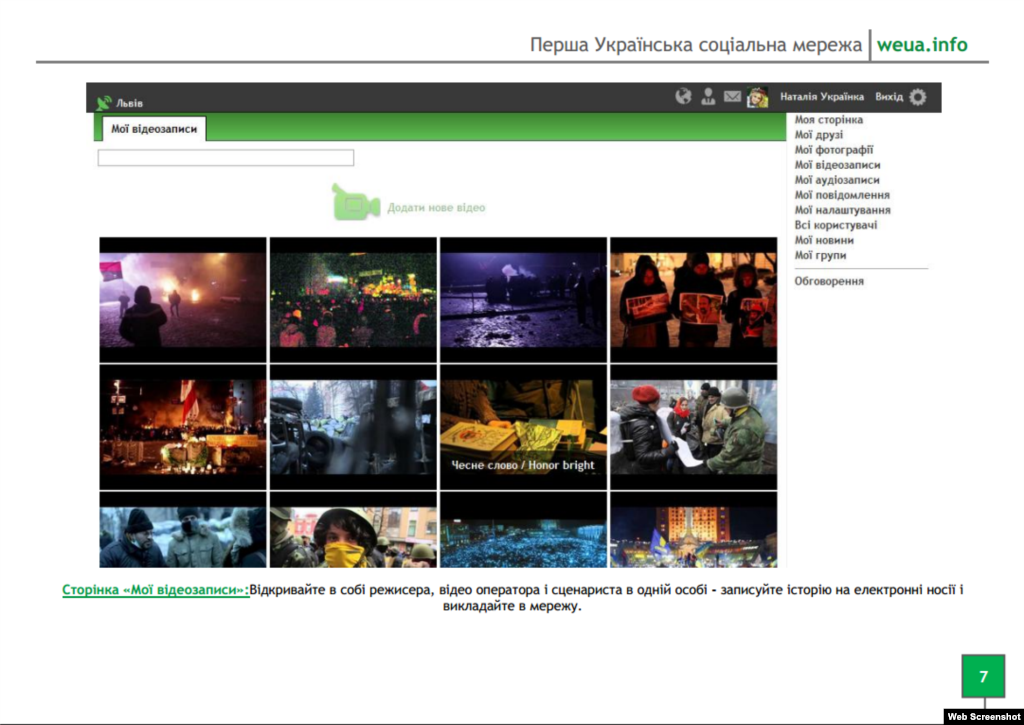Click the green camera add-video icon
The height and width of the screenshot is (725, 1024).
pos(355,202)
